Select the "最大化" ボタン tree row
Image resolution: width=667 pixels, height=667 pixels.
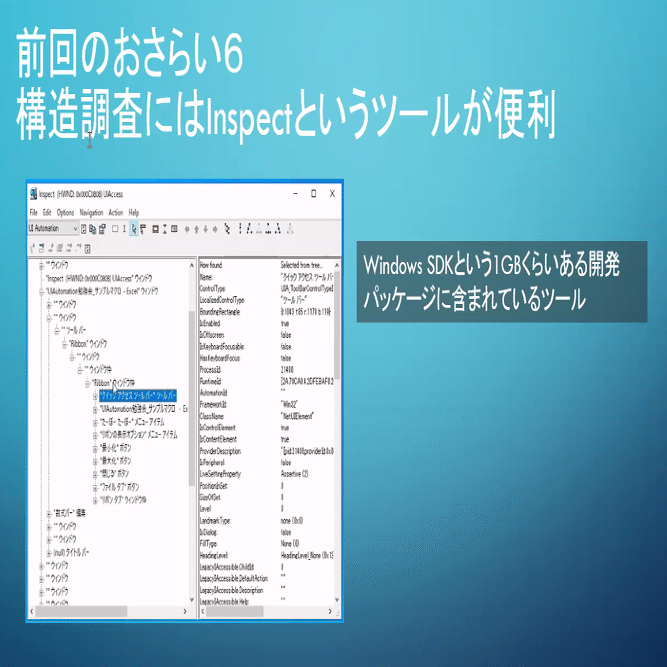(115, 461)
